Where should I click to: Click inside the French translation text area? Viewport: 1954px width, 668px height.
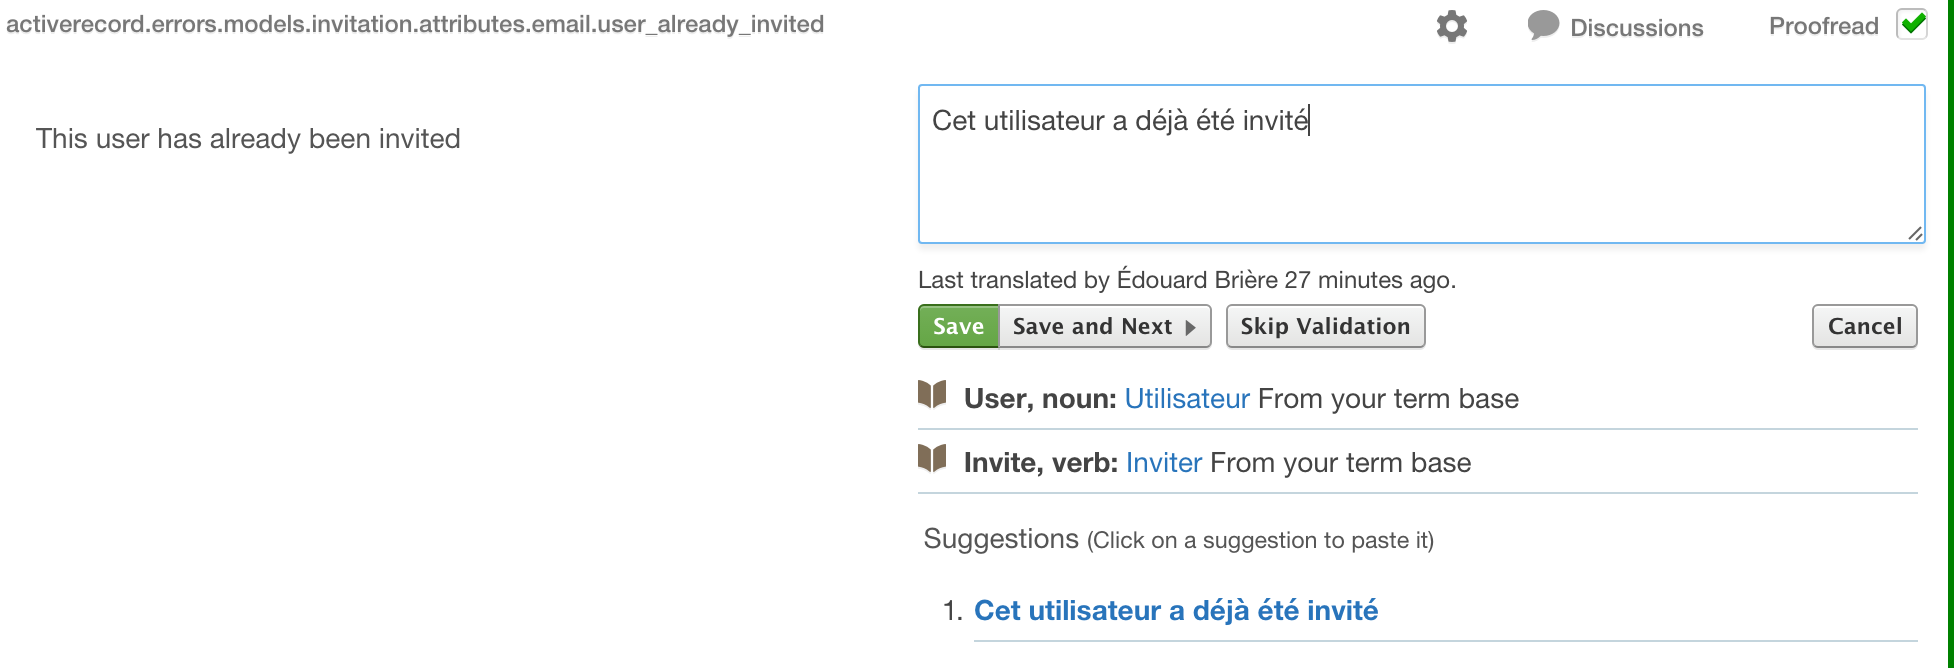pos(1420,180)
